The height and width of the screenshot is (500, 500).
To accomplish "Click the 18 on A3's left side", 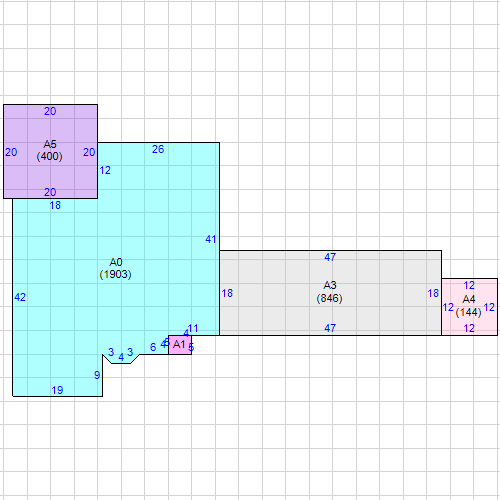I will point(227,293).
